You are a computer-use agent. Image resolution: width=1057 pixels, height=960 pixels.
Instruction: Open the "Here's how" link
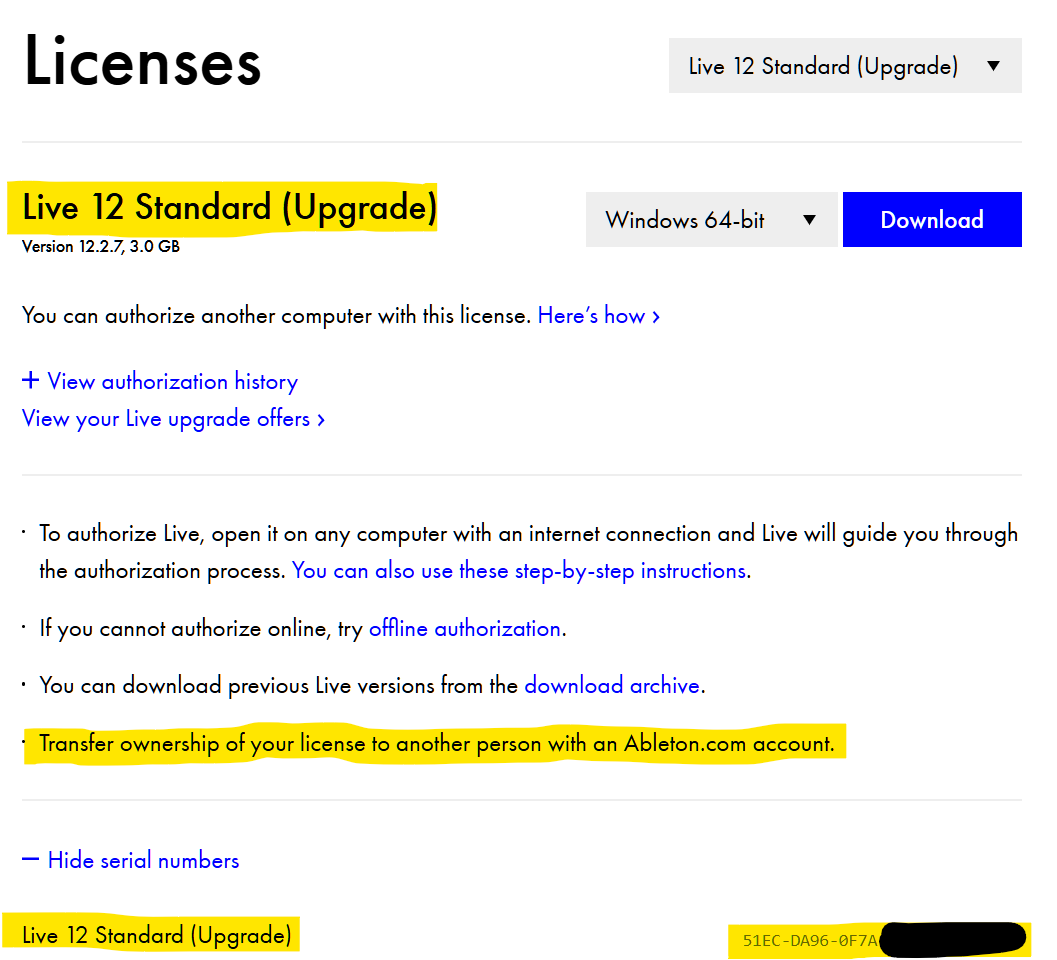tap(591, 316)
